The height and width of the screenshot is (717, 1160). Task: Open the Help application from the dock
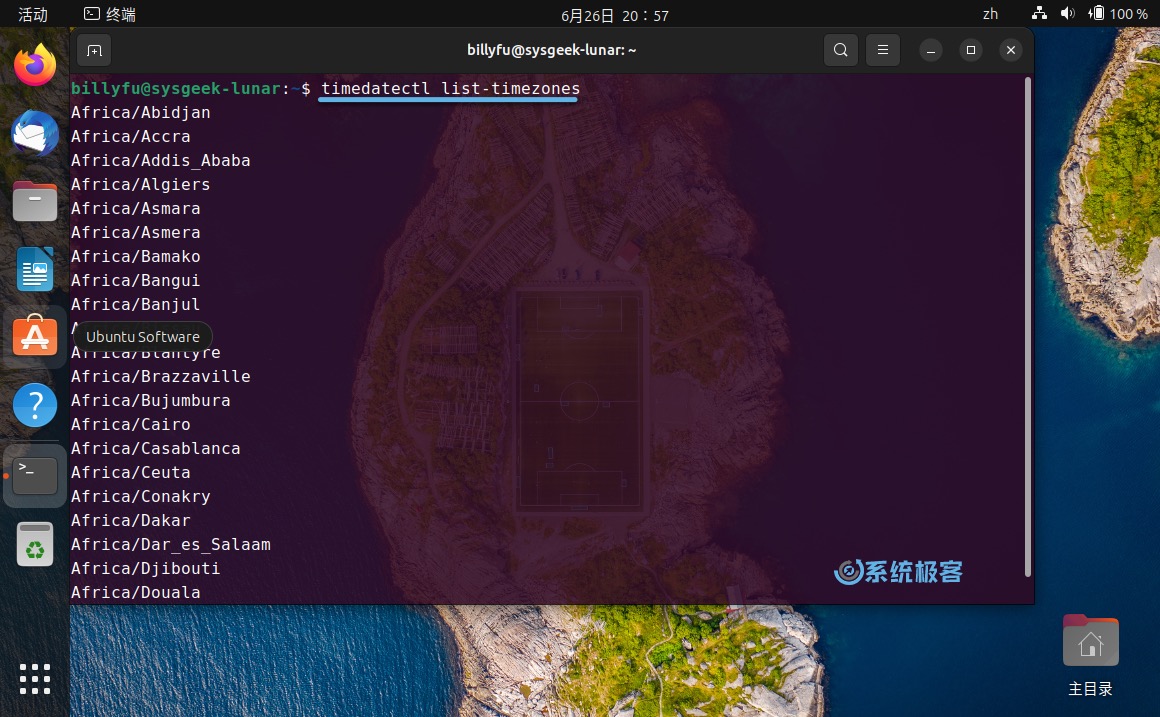35,405
